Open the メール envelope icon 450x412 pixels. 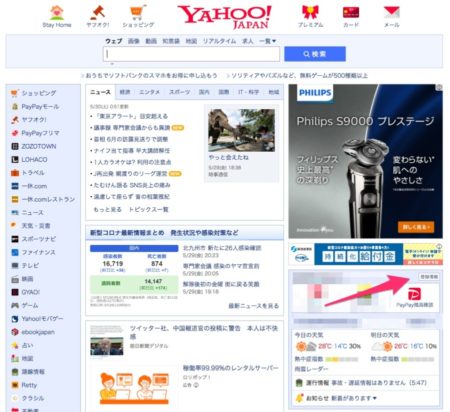tap(392, 13)
